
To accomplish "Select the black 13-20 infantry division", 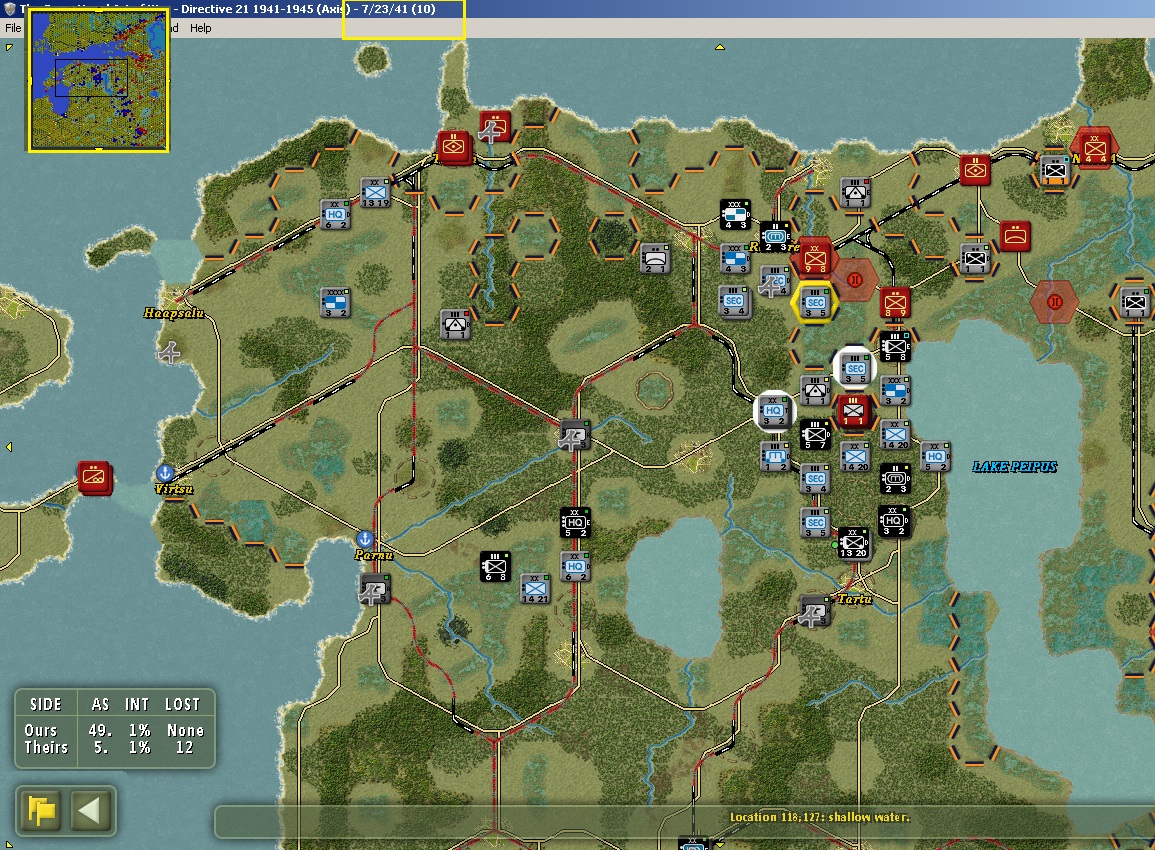I will pos(854,543).
